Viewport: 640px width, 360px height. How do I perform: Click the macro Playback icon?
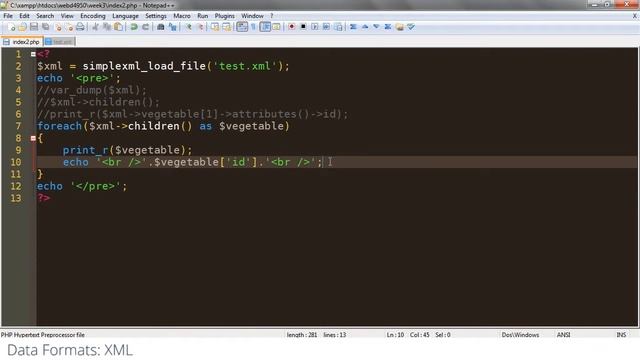point(315,27)
